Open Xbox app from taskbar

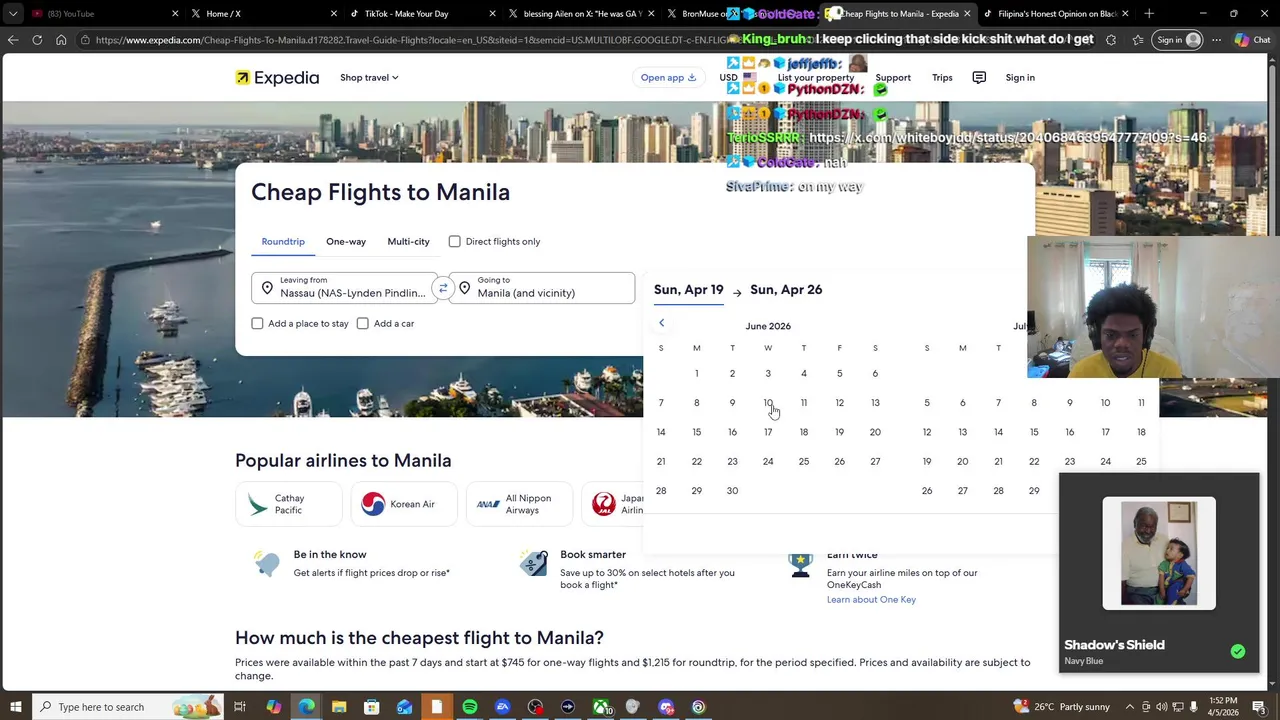[x=602, y=707]
